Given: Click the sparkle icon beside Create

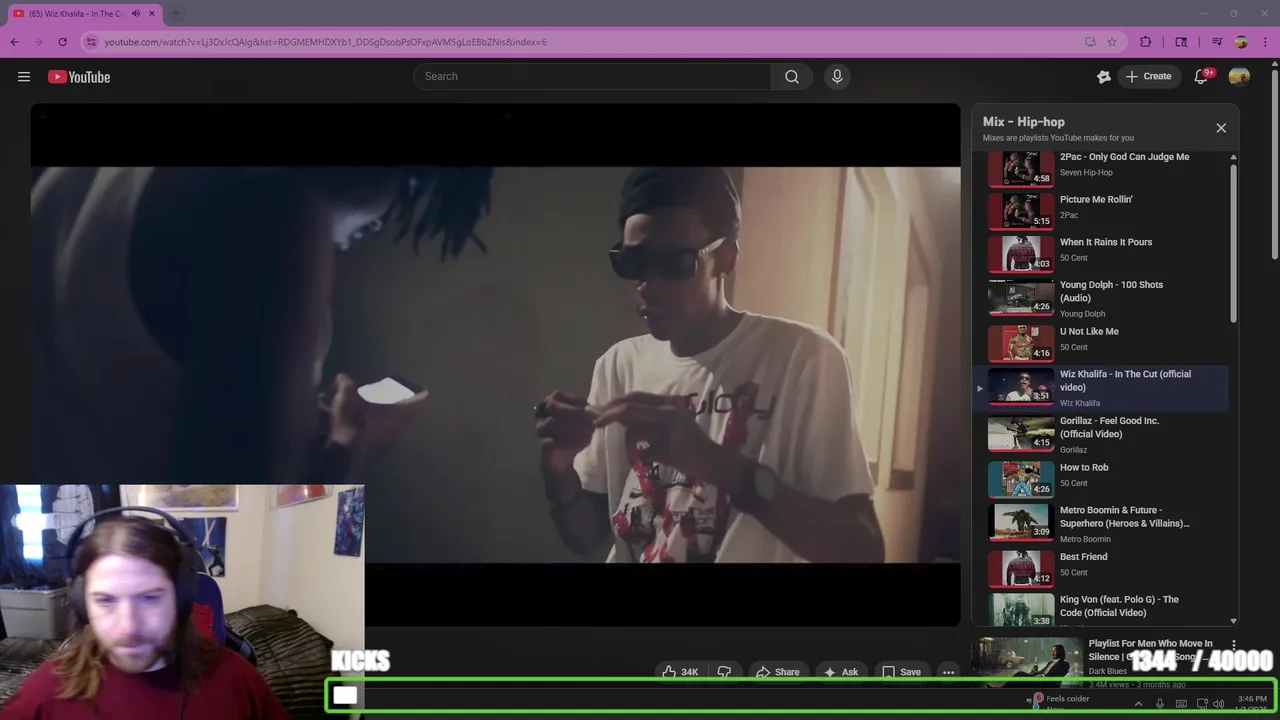Looking at the screenshot, I should click(x=1104, y=77).
